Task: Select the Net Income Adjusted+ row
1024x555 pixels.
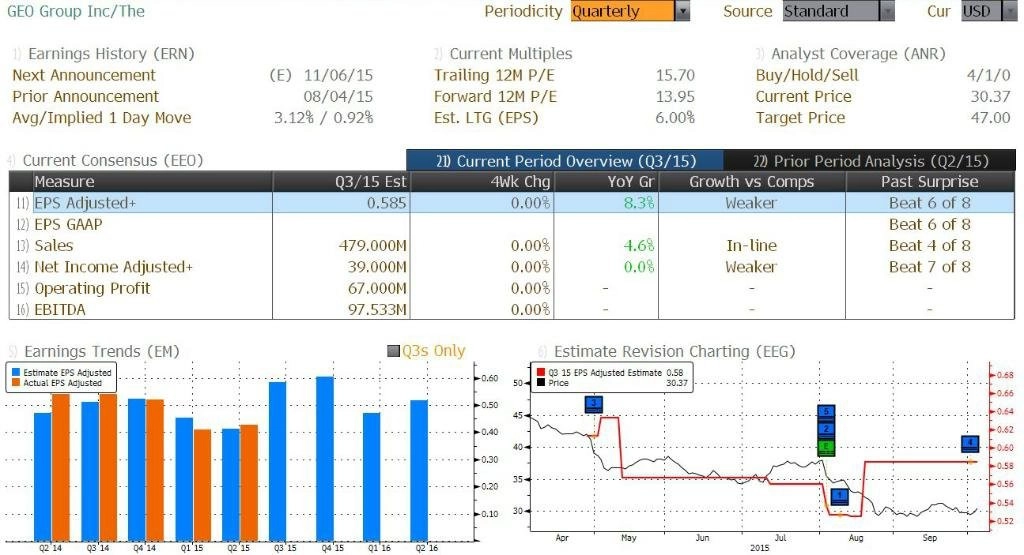Action: pyautogui.click(x=512, y=266)
